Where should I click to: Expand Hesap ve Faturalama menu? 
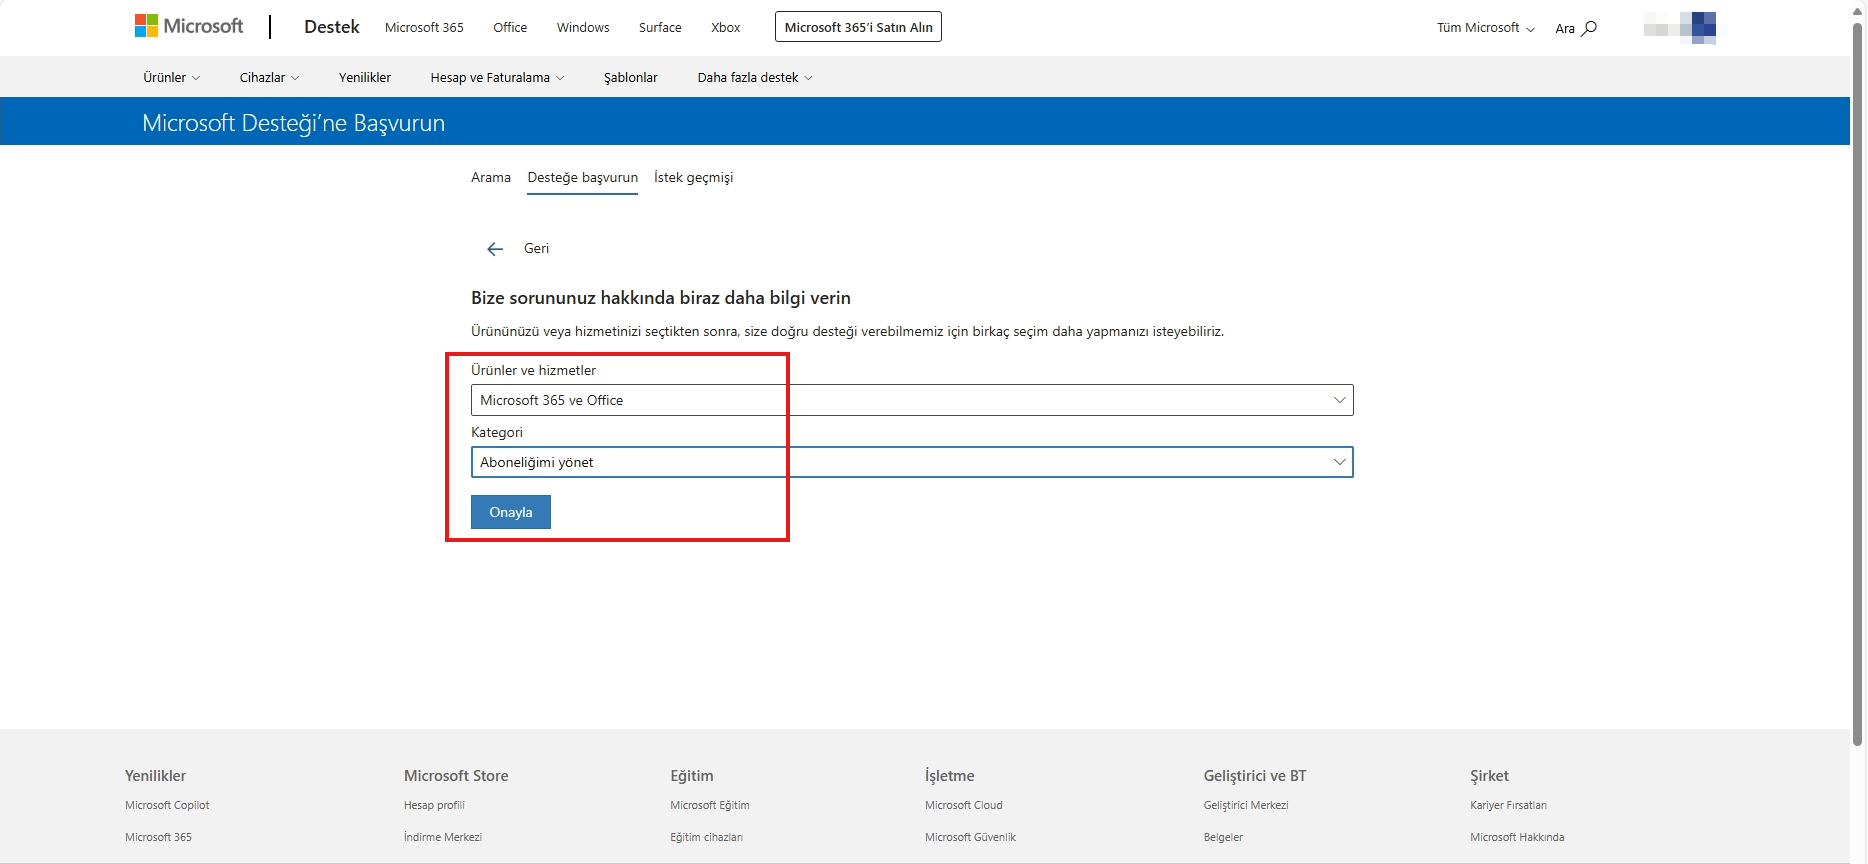coord(497,77)
